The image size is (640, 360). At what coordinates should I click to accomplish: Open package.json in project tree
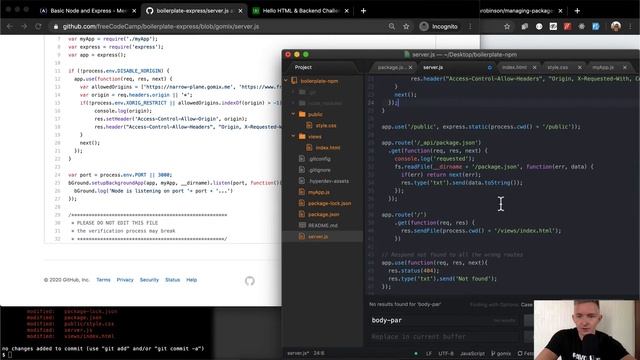pos(323,214)
